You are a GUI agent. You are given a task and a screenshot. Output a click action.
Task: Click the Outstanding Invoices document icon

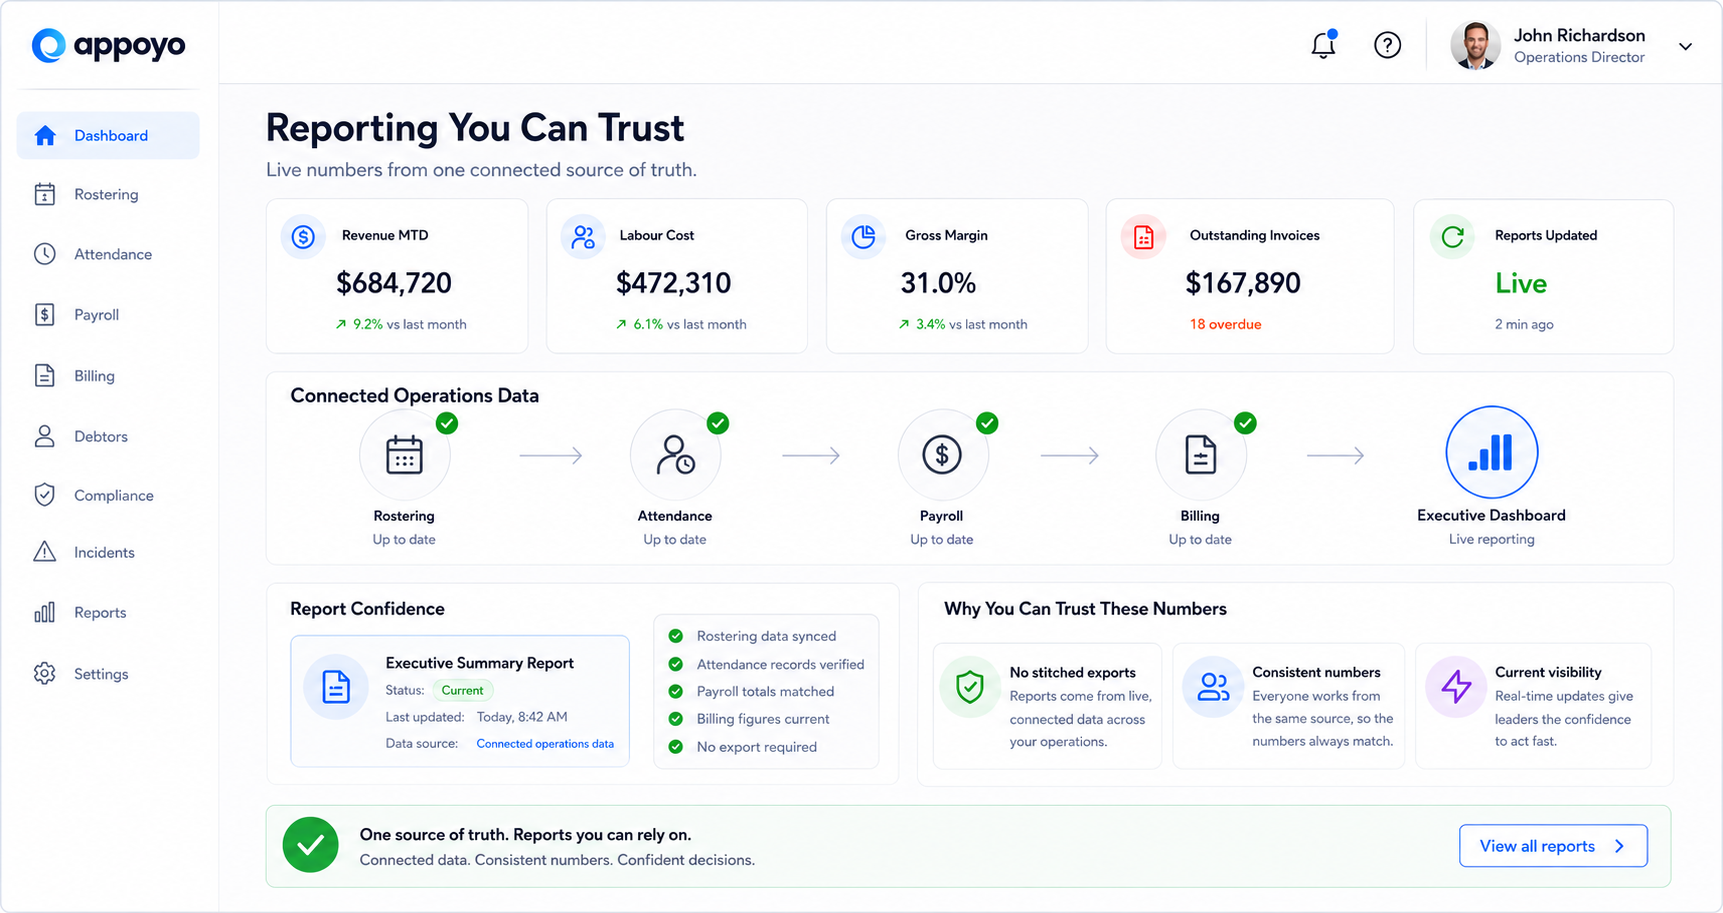1143,237
